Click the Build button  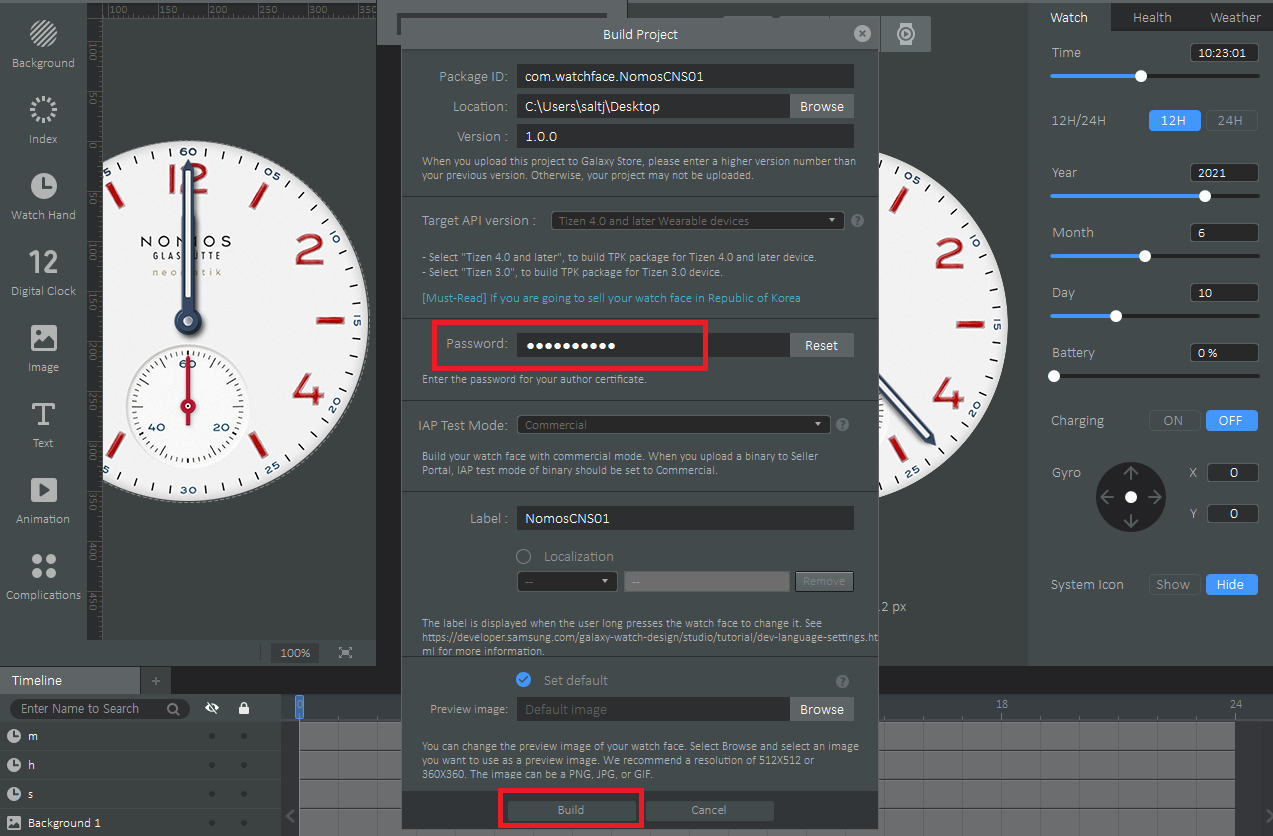click(570, 810)
